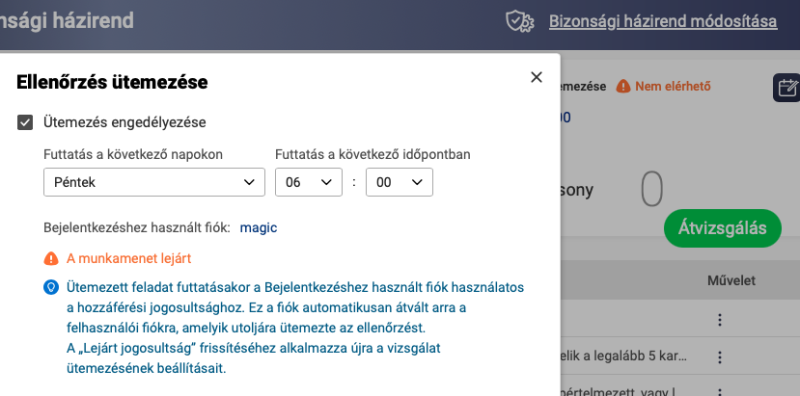Click the Nem elérhető warning icon

tap(623, 87)
